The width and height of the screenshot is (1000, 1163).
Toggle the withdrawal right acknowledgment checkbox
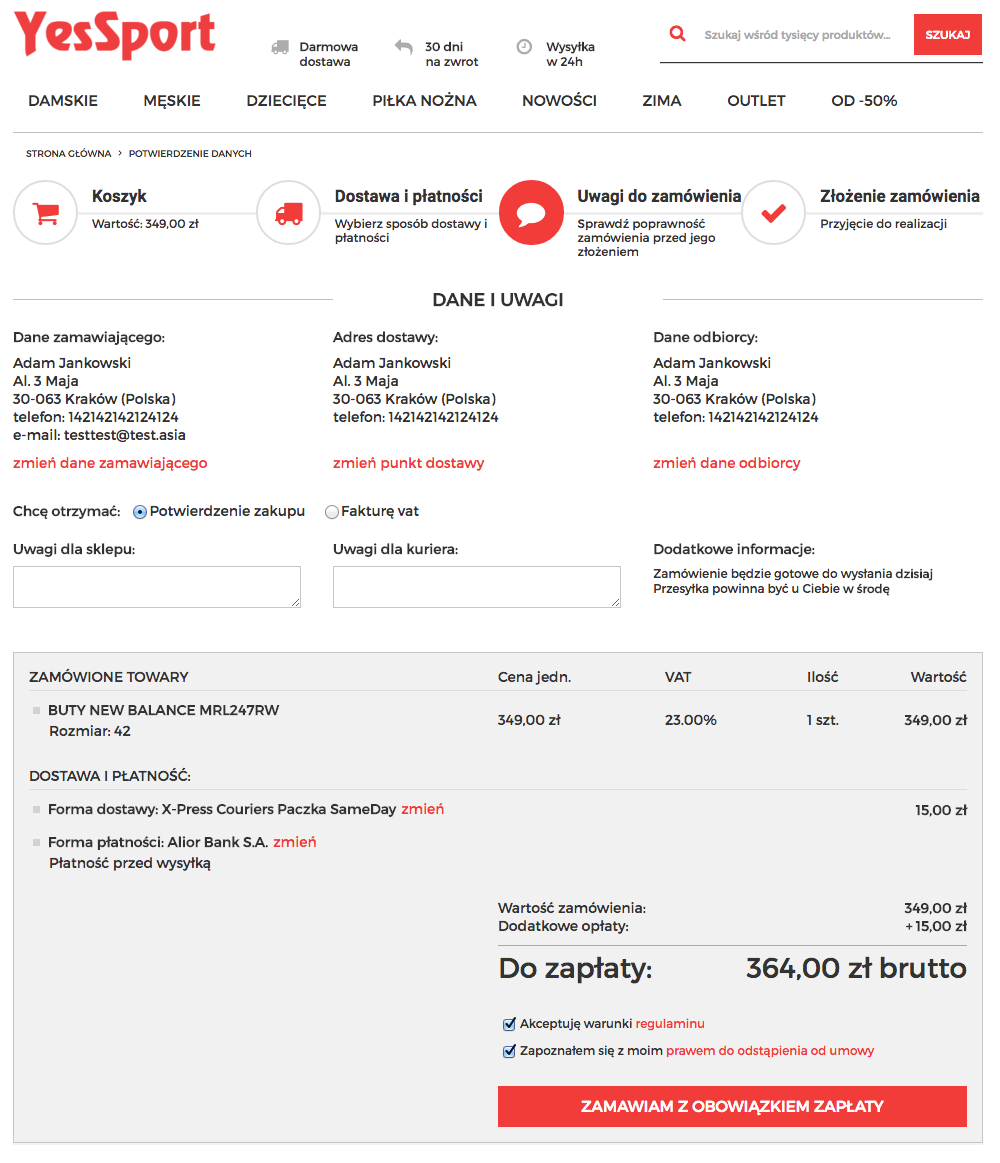click(509, 1051)
